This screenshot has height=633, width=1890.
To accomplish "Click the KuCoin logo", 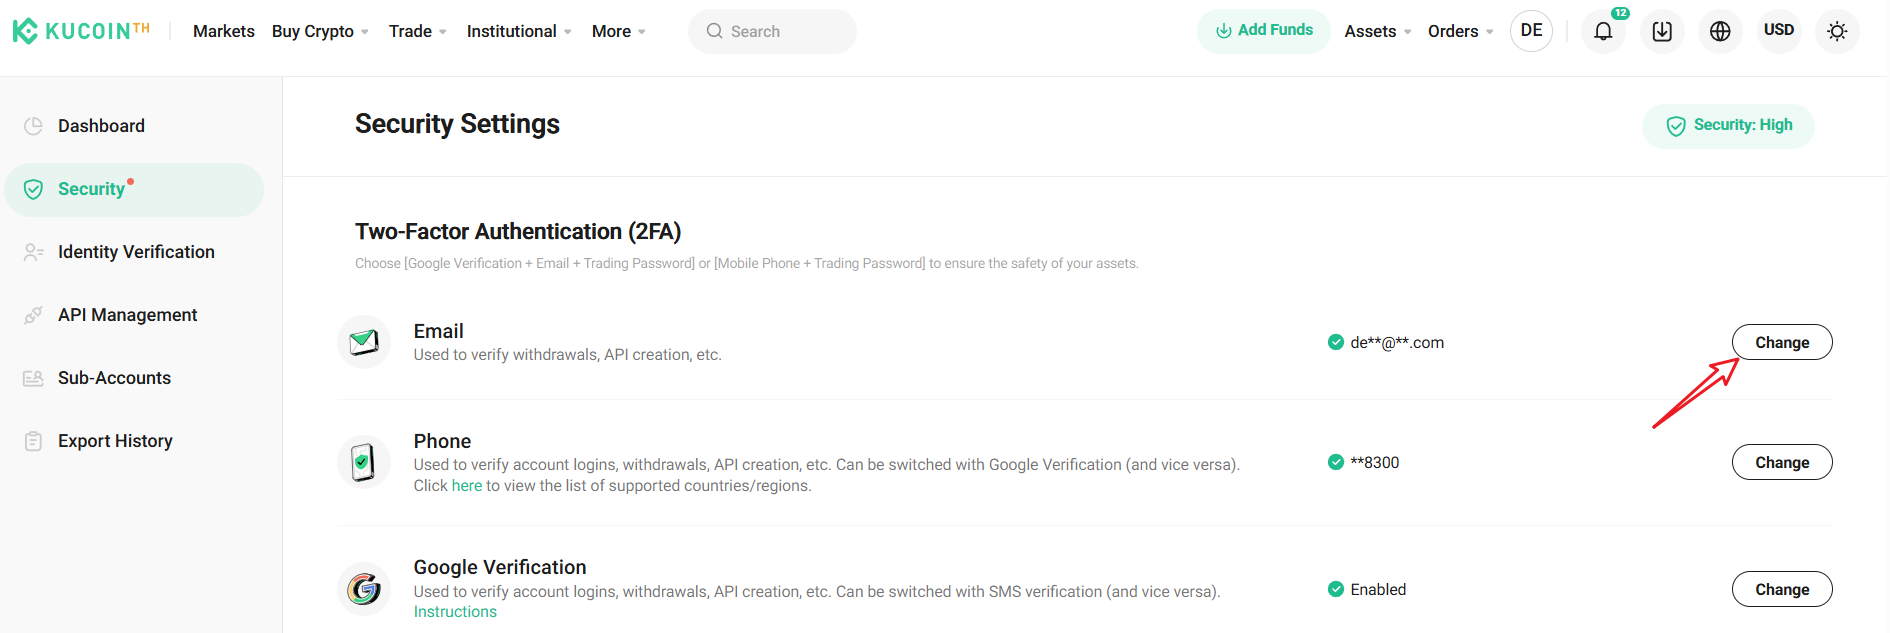I will (x=80, y=30).
